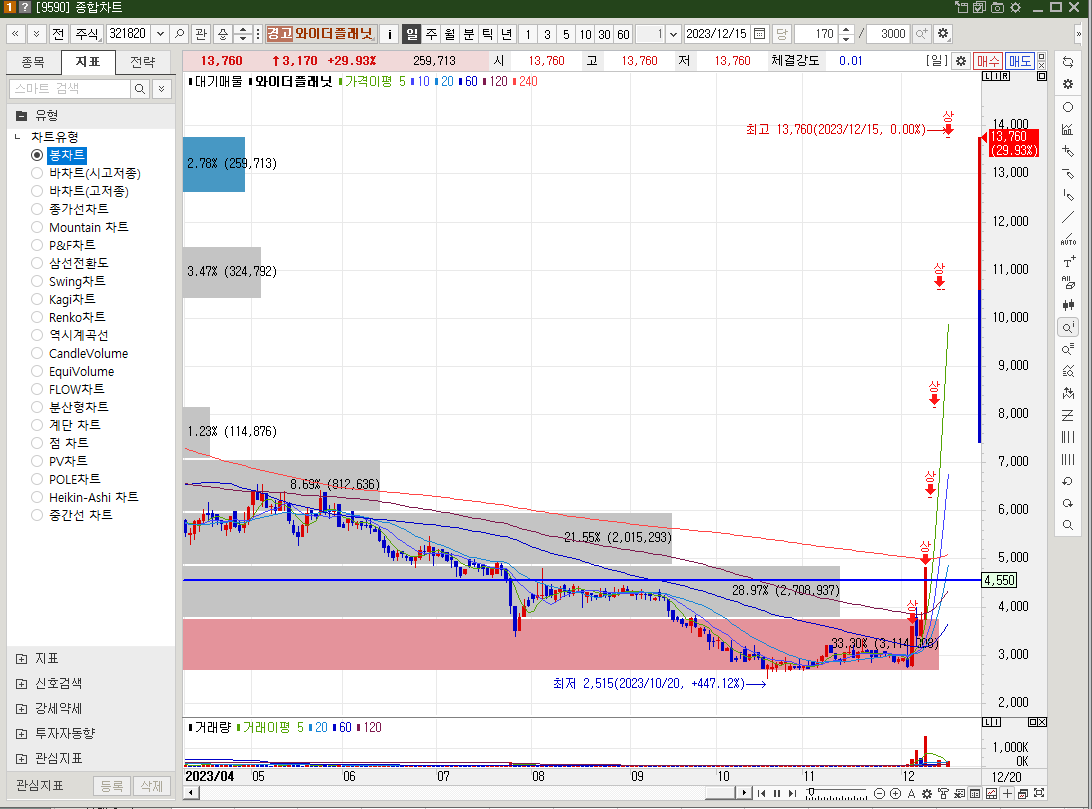Screen dimensions: 1092x809
Task: Click the bottom toolbar gear icon
Action: pos(927,794)
